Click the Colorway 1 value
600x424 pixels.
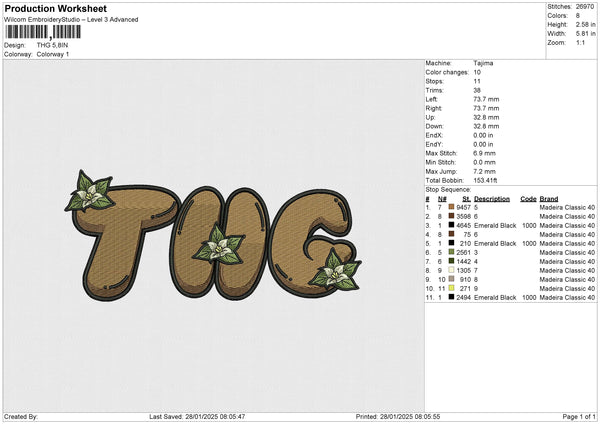[53, 54]
